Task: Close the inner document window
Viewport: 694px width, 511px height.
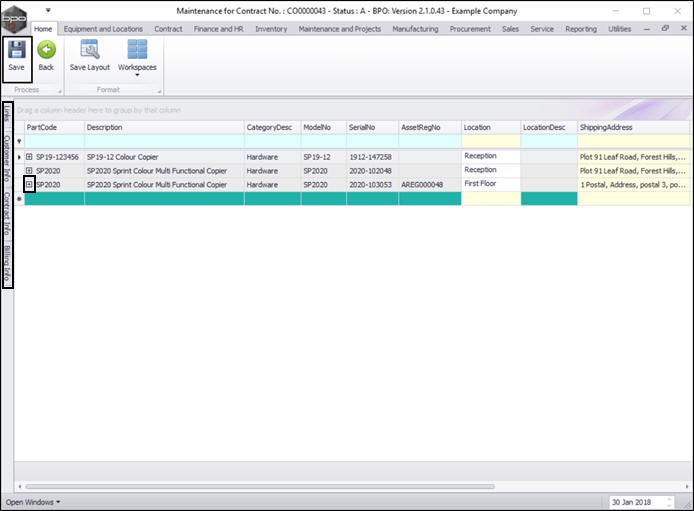Action: tap(683, 28)
